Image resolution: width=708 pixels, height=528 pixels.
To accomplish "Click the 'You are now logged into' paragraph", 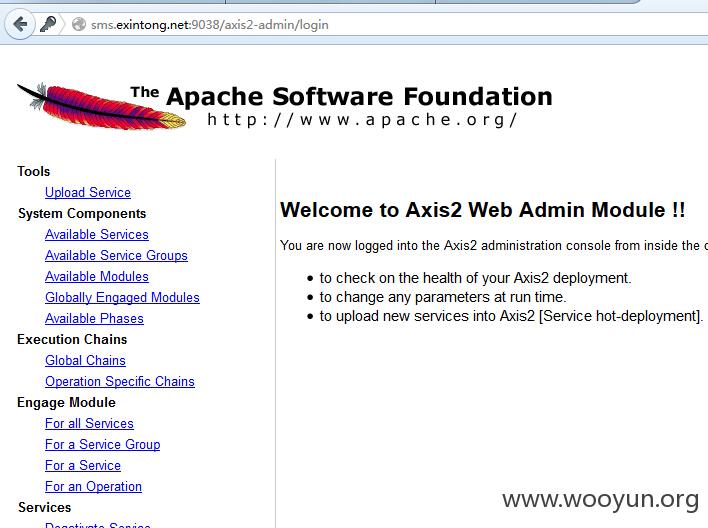I will (x=494, y=246).
